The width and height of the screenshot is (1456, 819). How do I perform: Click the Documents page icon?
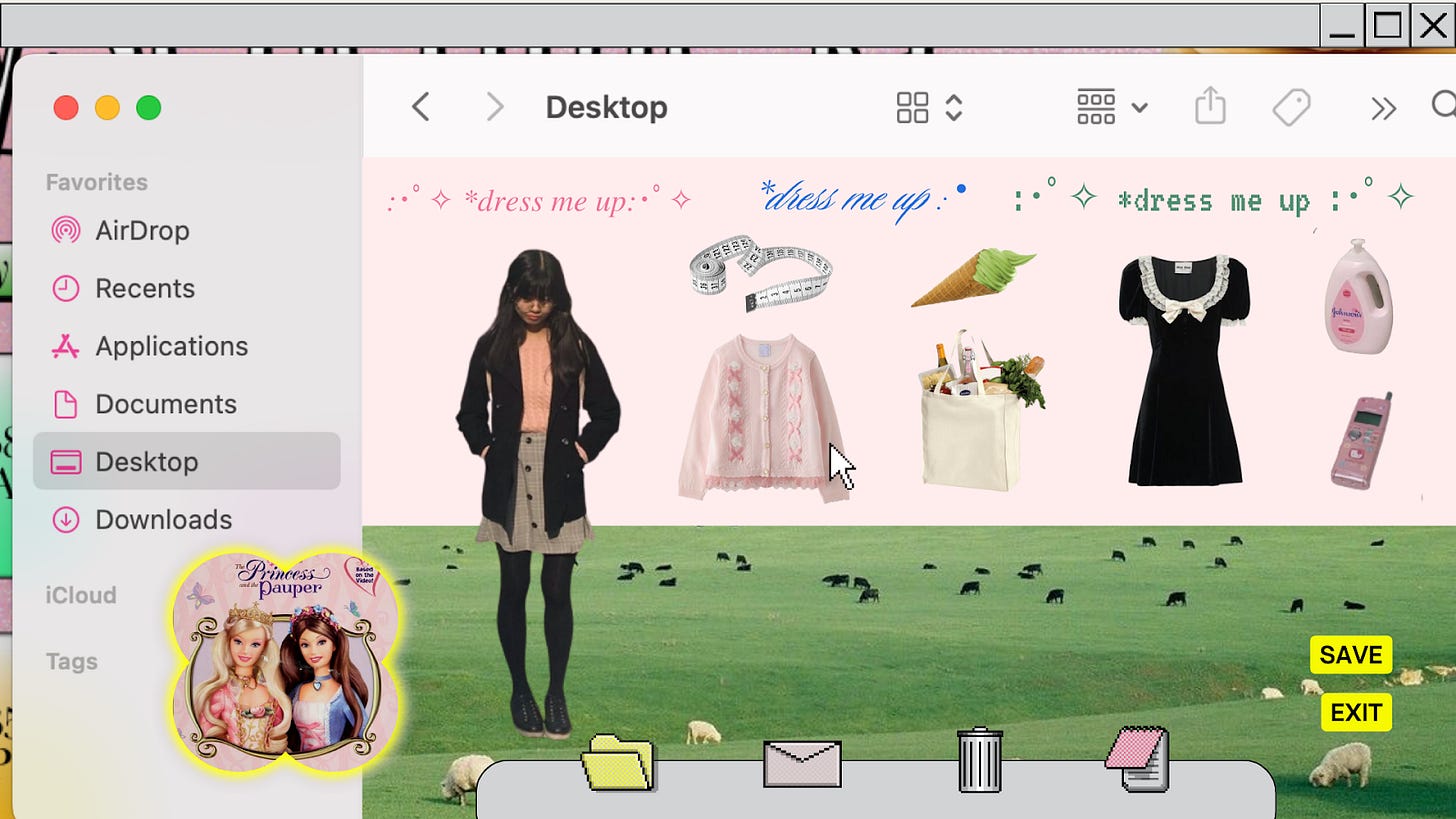[65, 405]
